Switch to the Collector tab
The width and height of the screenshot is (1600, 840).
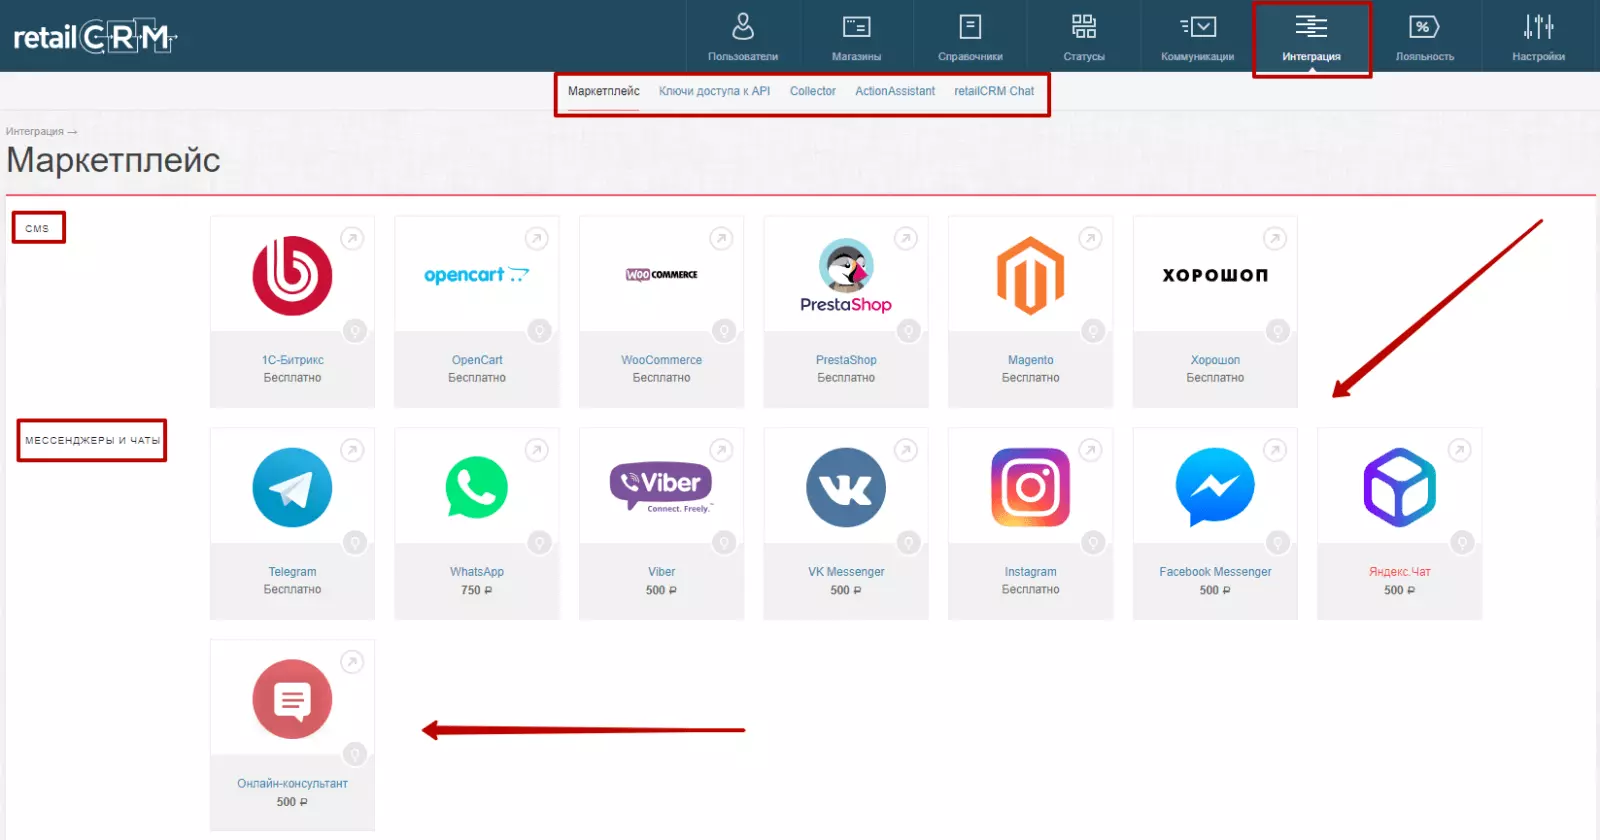(x=812, y=91)
